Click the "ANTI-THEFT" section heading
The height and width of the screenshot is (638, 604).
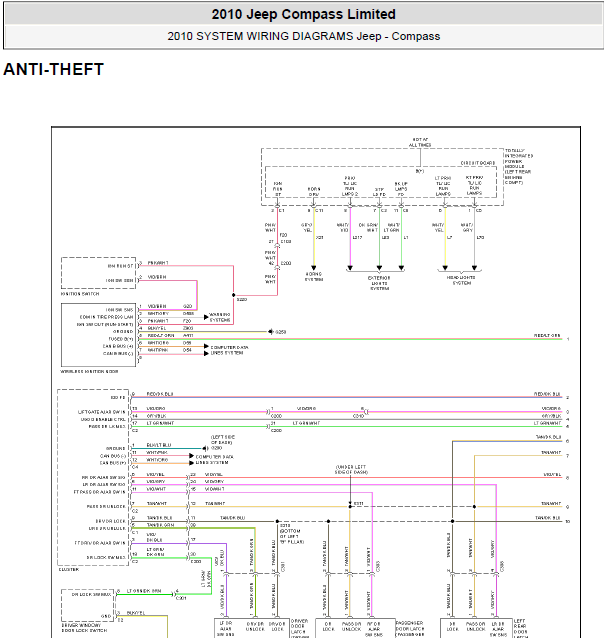tap(53, 69)
